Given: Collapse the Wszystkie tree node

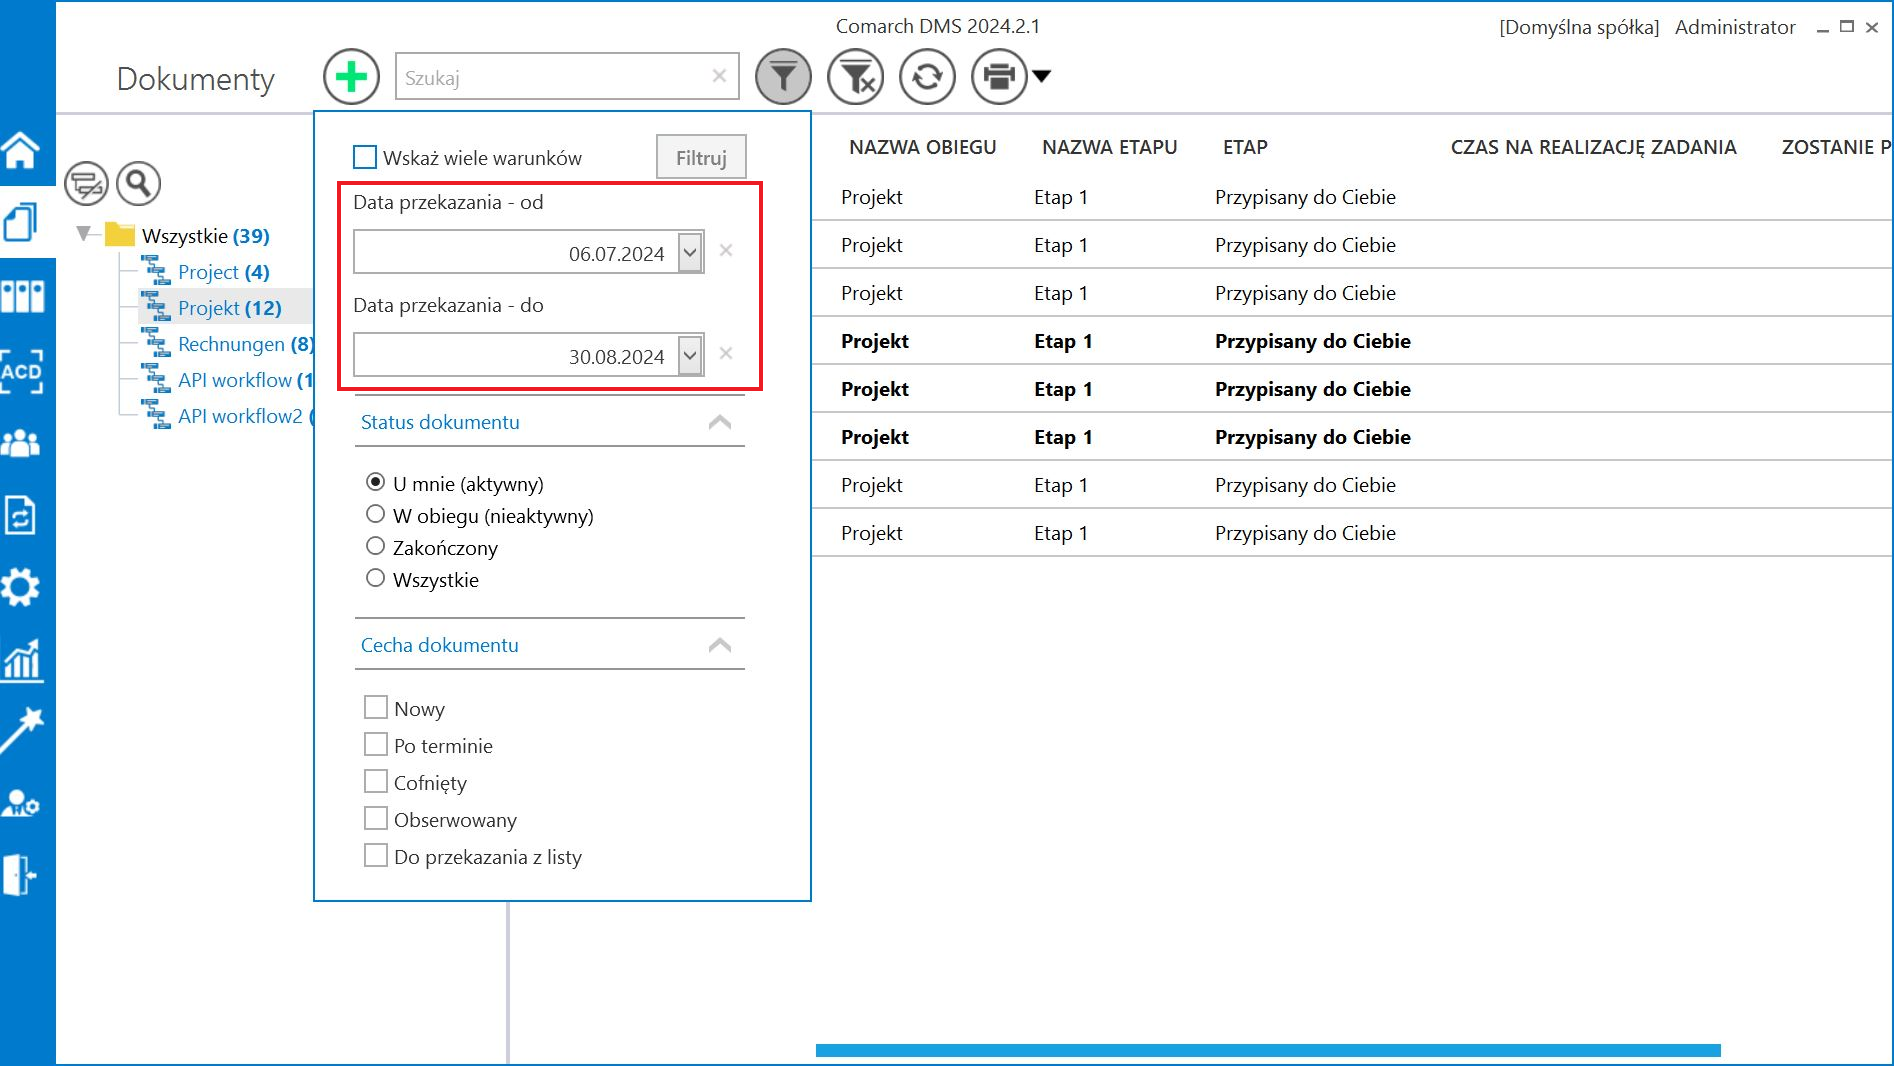Looking at the screenshot, I should (84, 234).
